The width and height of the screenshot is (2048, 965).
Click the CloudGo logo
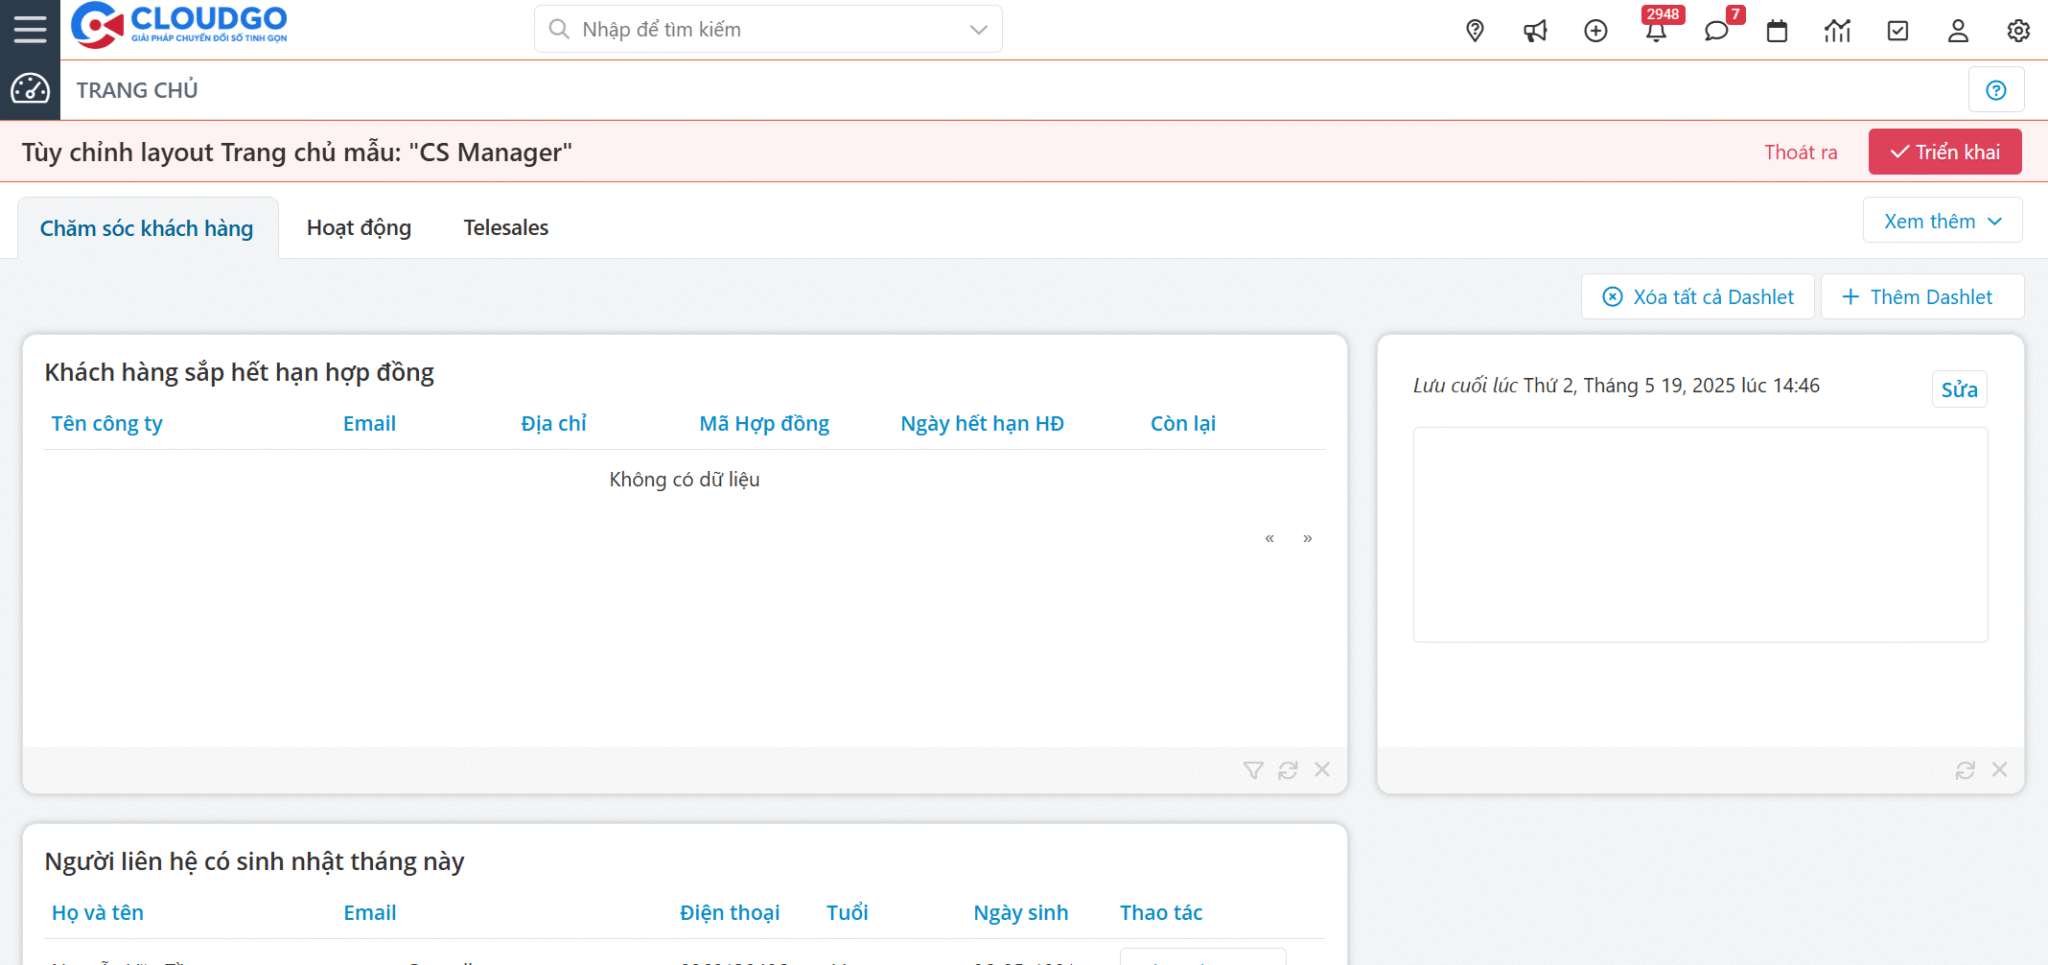point(179,25)
